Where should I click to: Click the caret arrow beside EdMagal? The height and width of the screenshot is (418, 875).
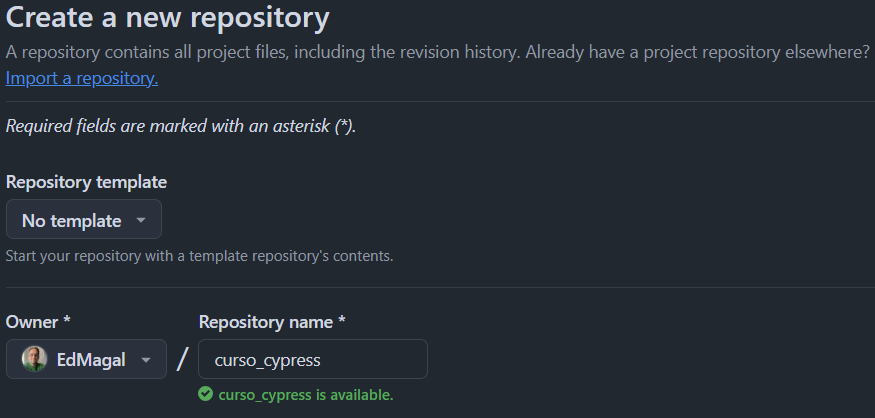(x=146, y=360)
